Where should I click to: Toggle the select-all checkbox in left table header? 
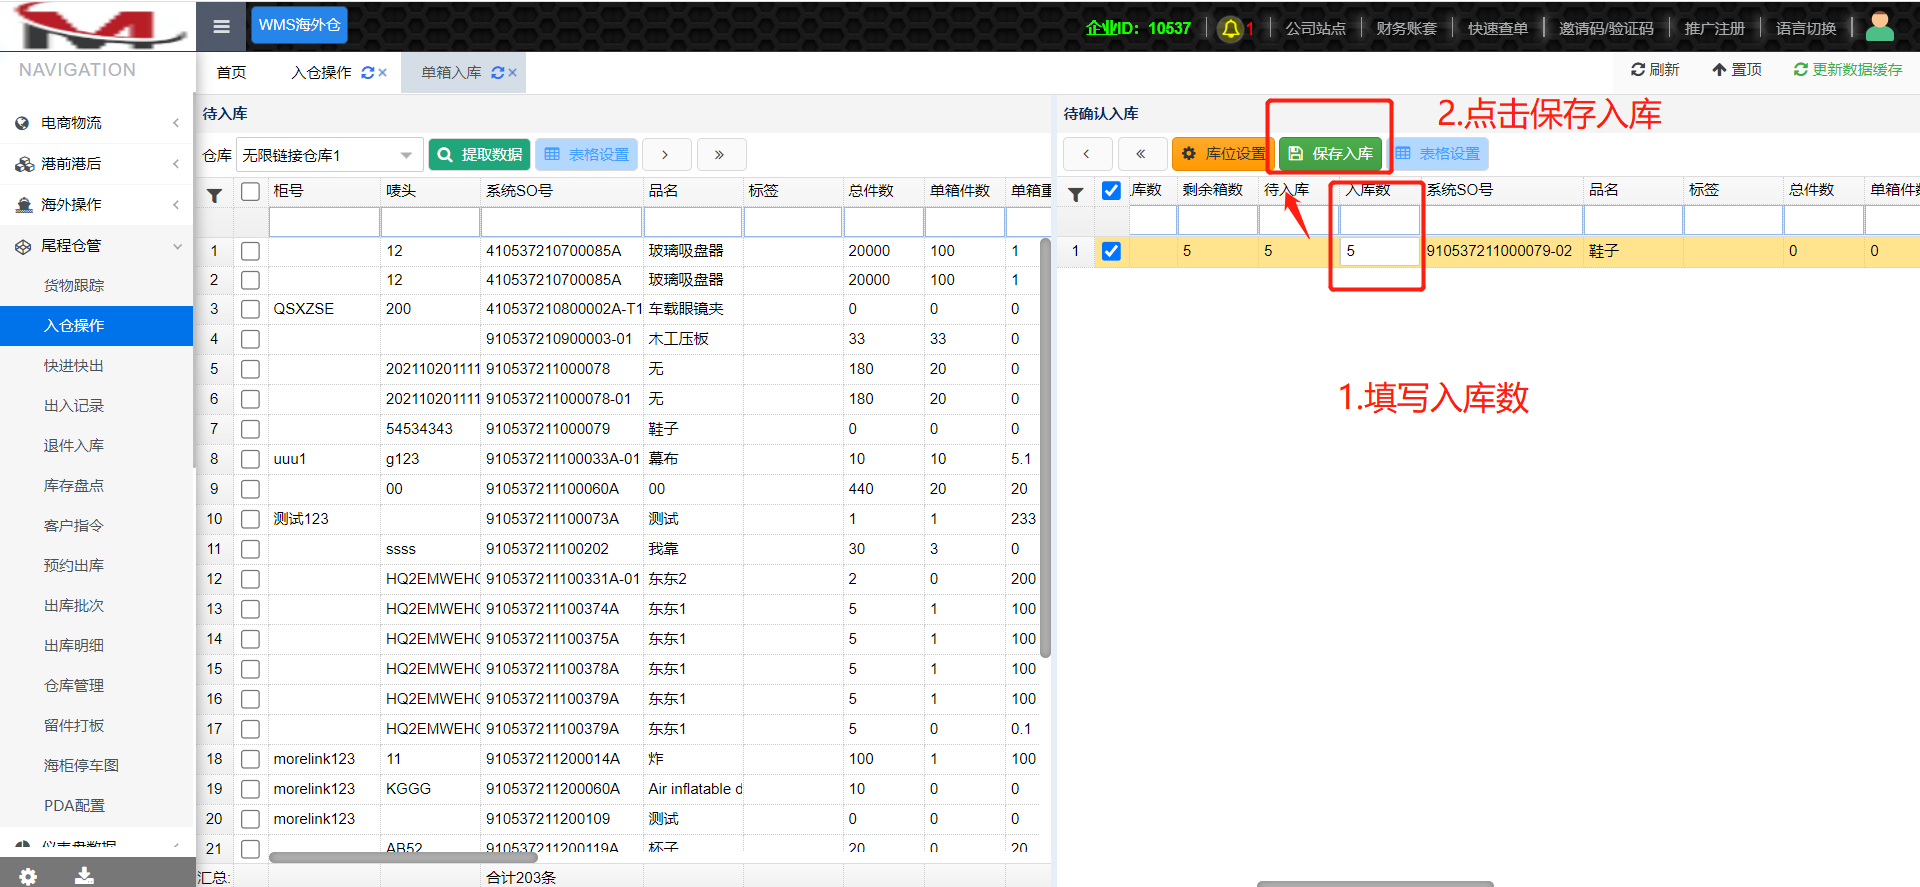(x=250, y=191)
